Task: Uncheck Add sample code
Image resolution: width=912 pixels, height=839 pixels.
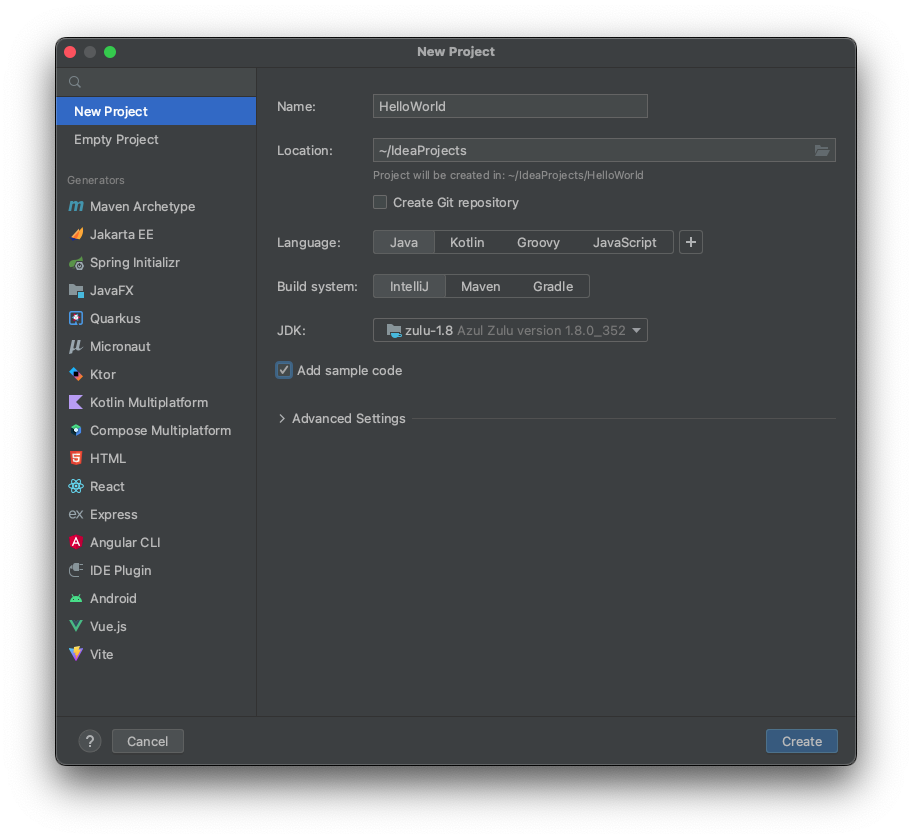Action: (284, 371)
